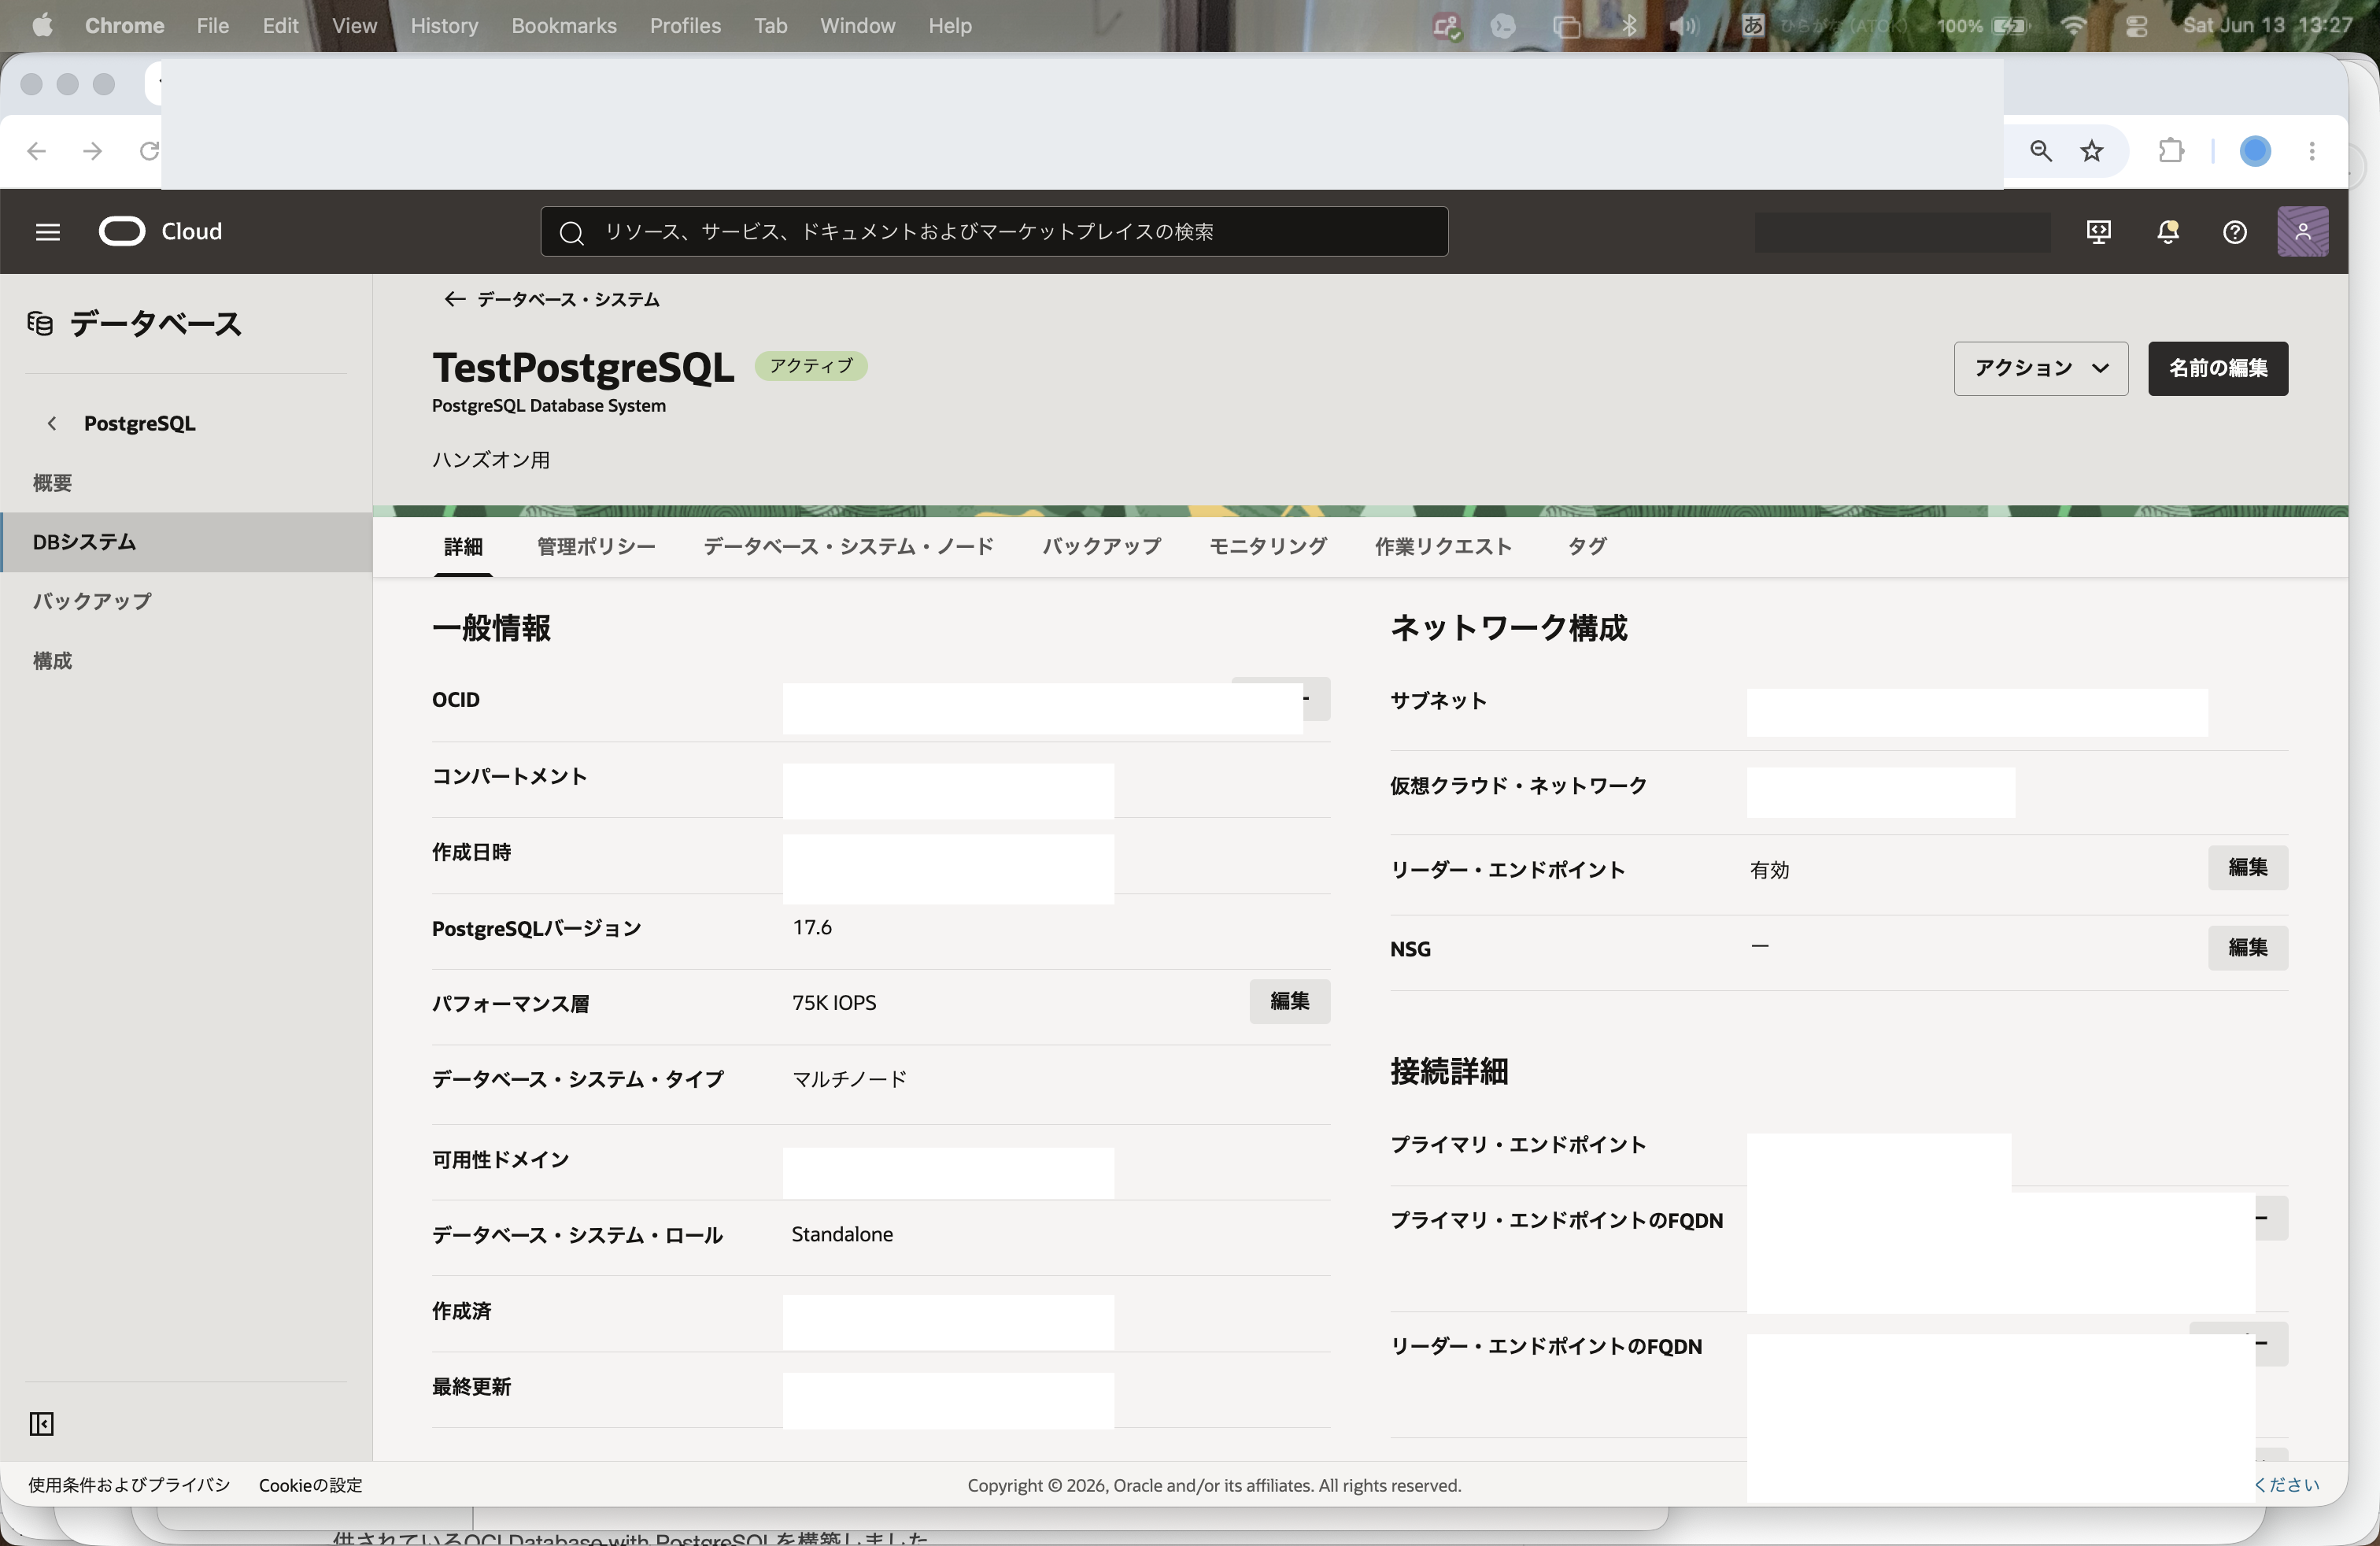Click the 75K IOPS value

834,1003
